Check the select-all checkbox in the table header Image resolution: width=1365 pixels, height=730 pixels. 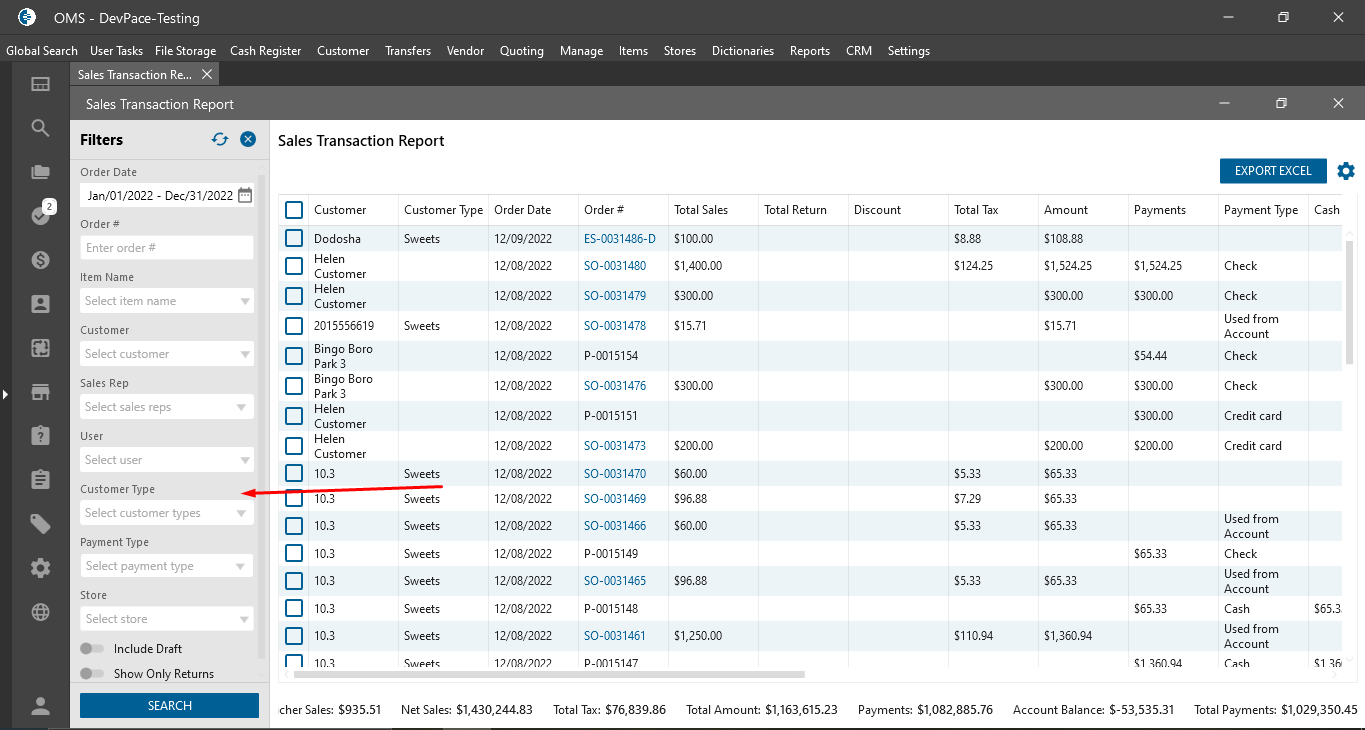(294, 210)
